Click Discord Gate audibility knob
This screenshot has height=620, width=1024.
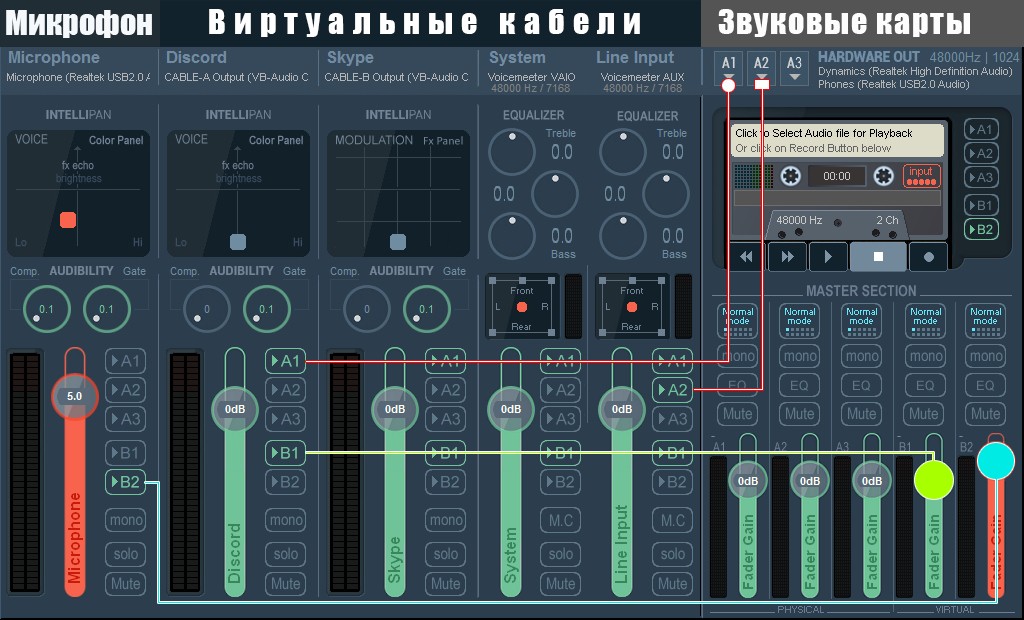point(266,309)
